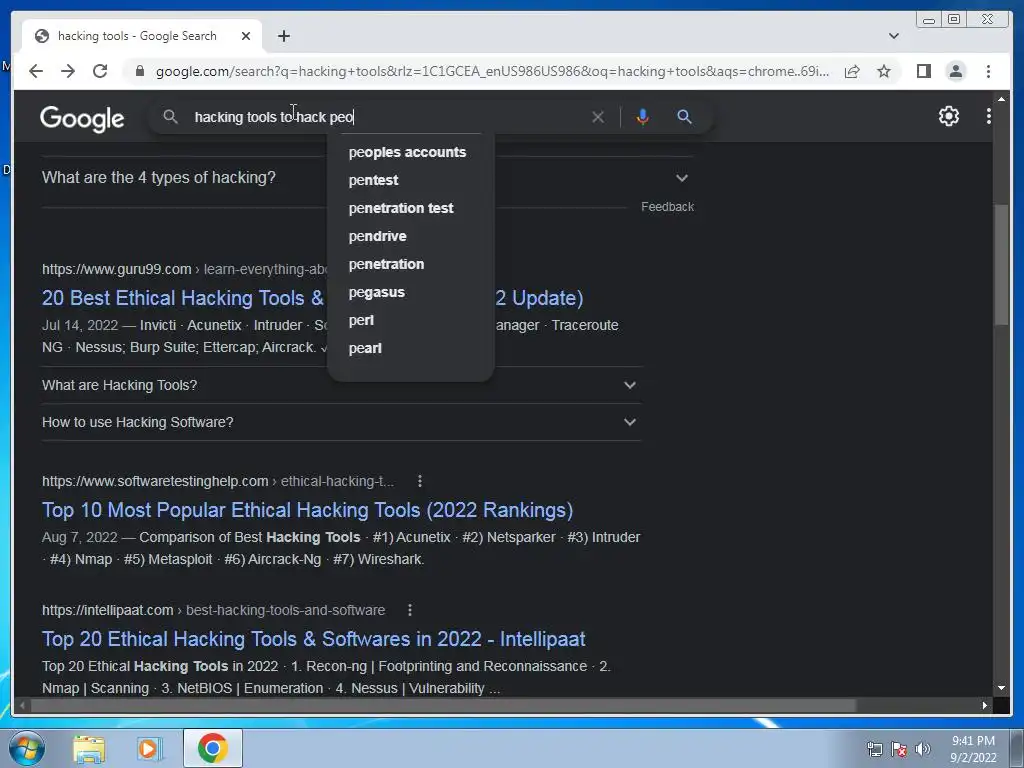Image resolution: width=1024 pixels, height=768 pixels.
Task: Focus the Chrome address bar
Action: pyautogui.click(x=492, y=71)
